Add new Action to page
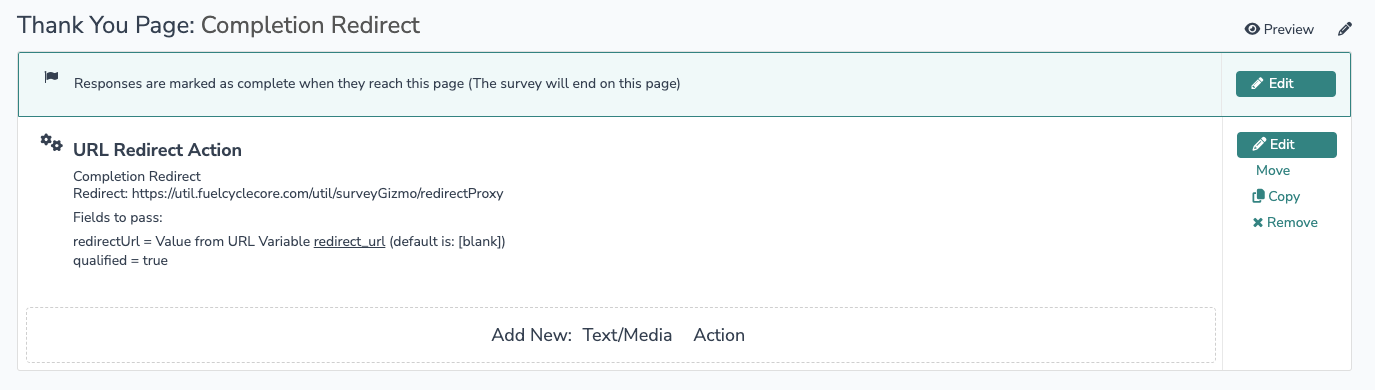 (x=719, y=335)
